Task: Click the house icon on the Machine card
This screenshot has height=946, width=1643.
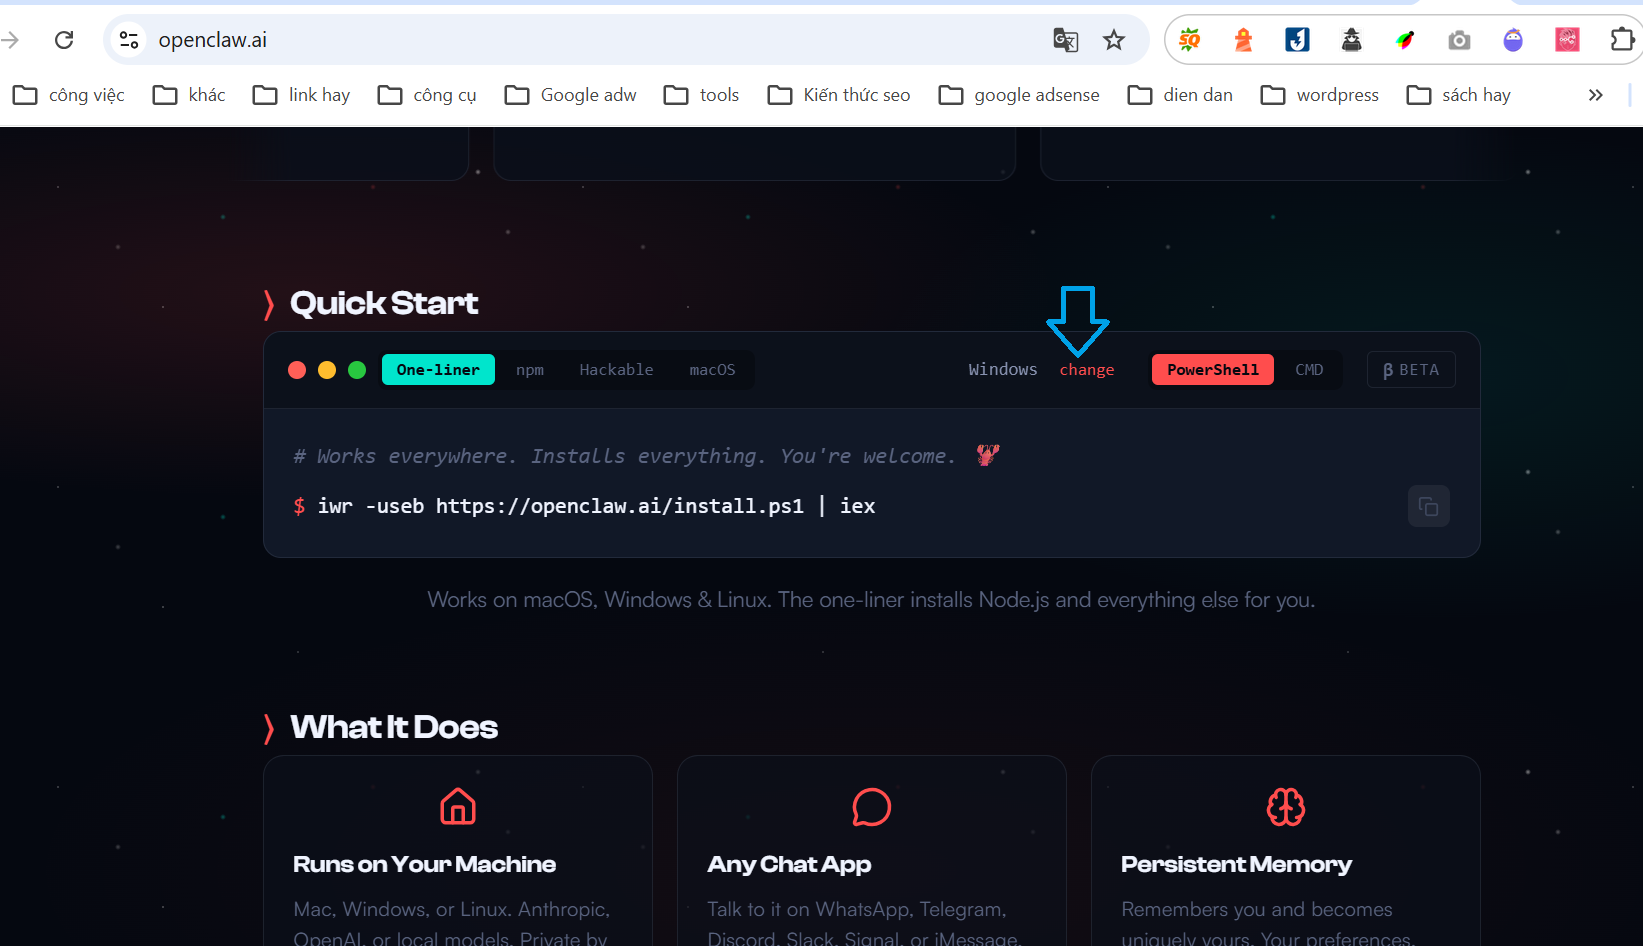Action: (458, 807)
